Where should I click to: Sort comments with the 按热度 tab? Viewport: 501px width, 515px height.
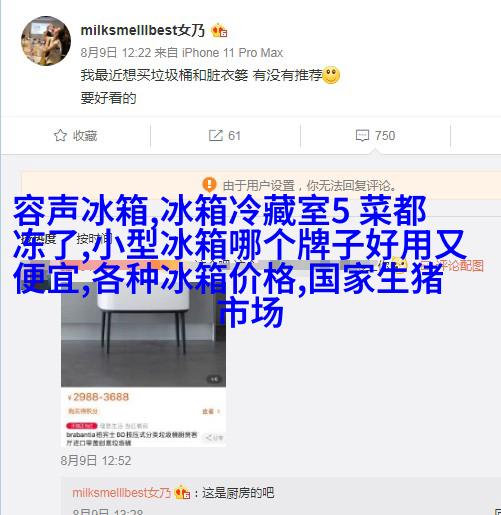coord(38,239)
